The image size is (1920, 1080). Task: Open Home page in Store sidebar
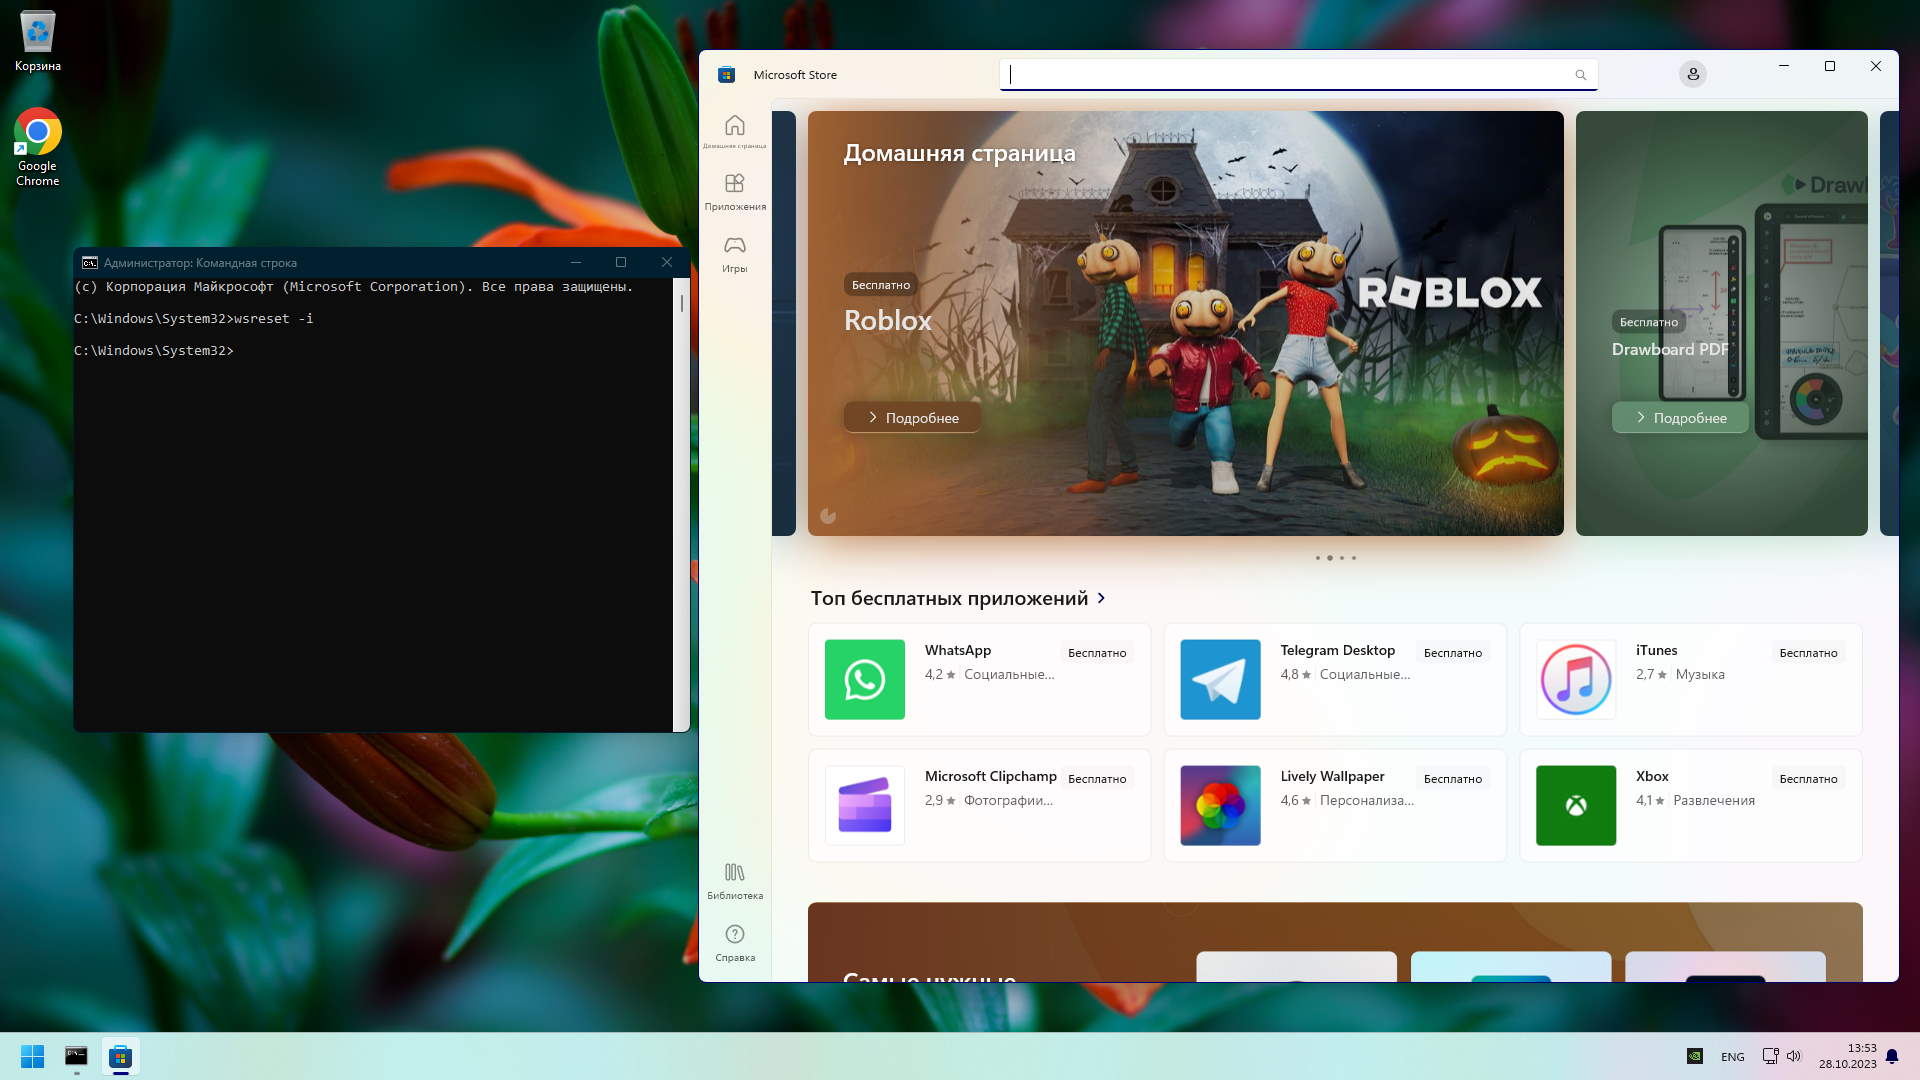pyautogui.click(x=734, y=131)
